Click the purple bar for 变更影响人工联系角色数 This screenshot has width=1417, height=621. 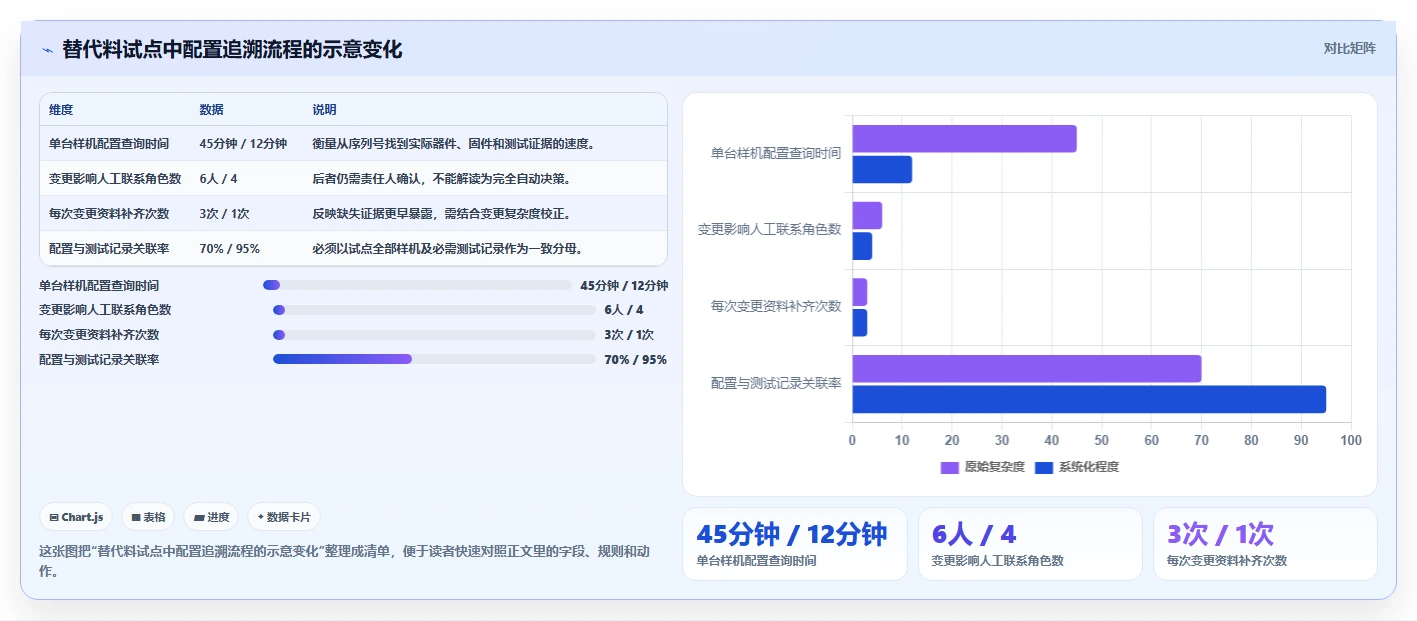(x=867, y=216)
